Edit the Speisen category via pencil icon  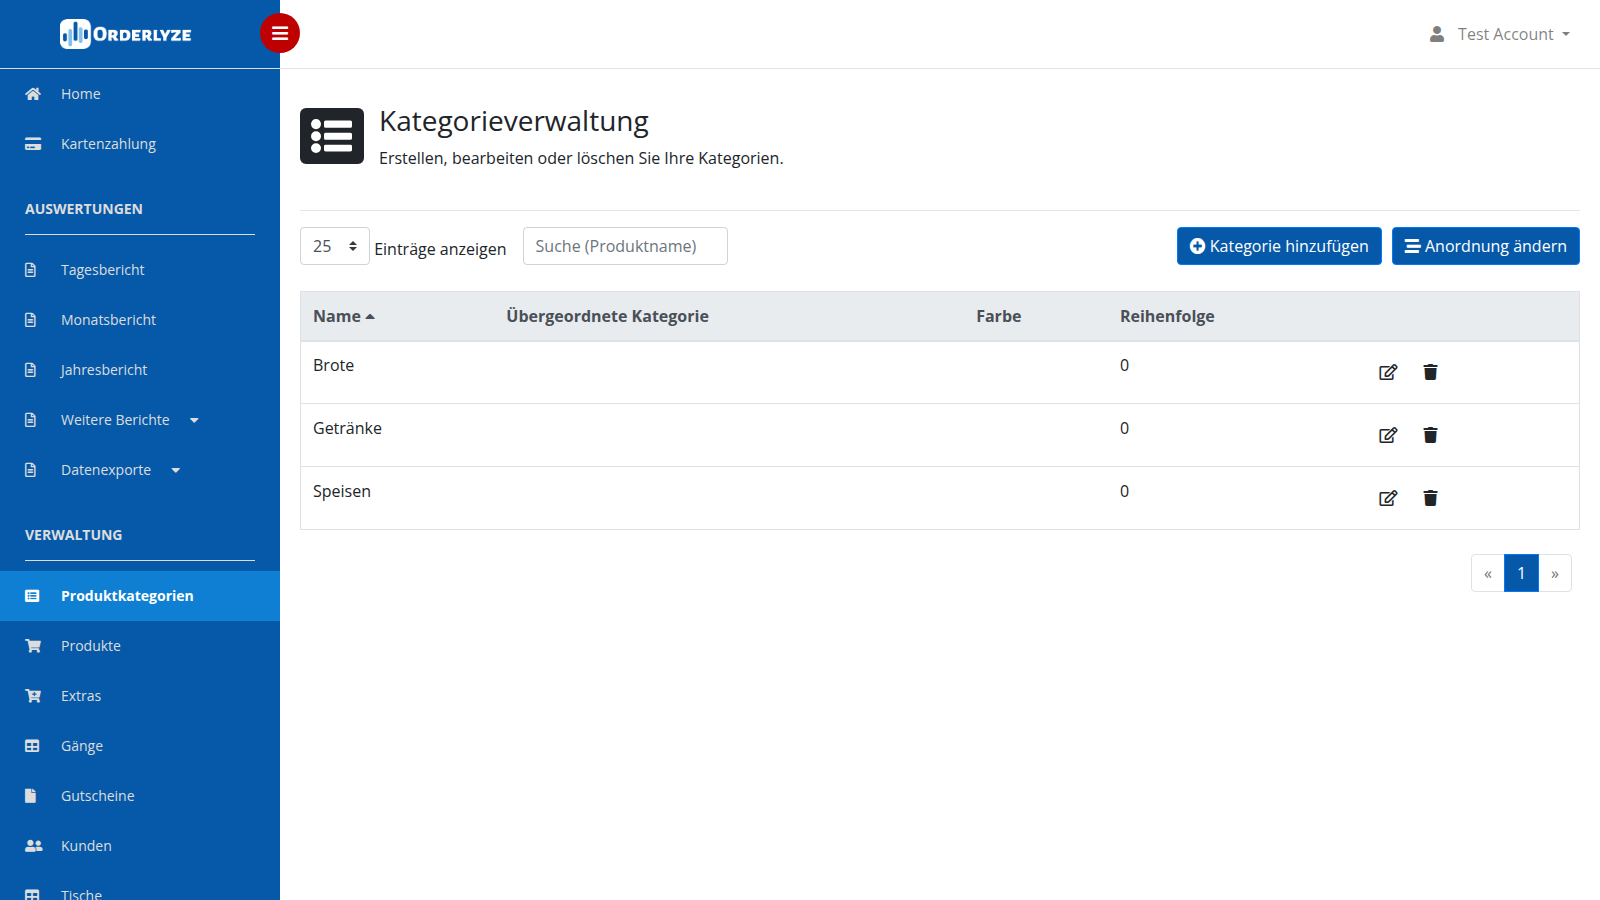coord(1388,498)
